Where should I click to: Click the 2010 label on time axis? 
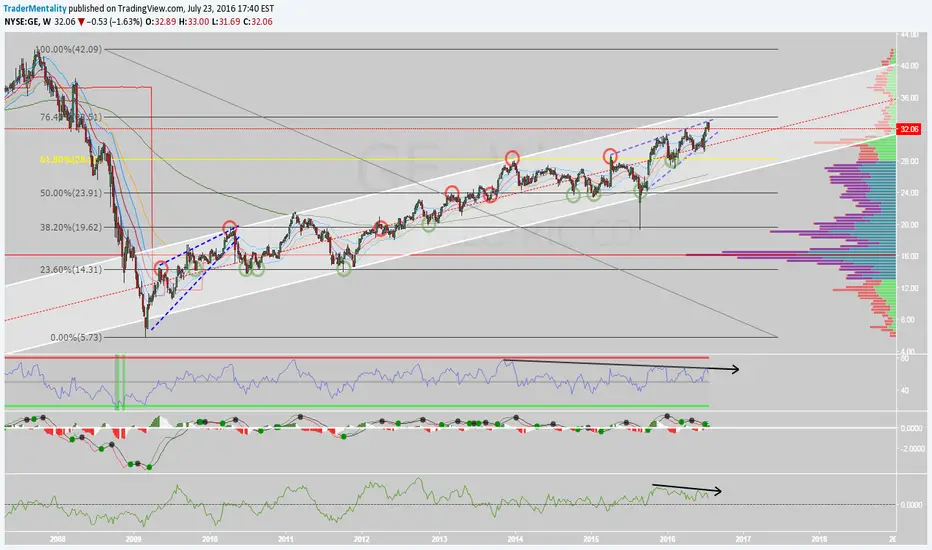click(210, 539)
